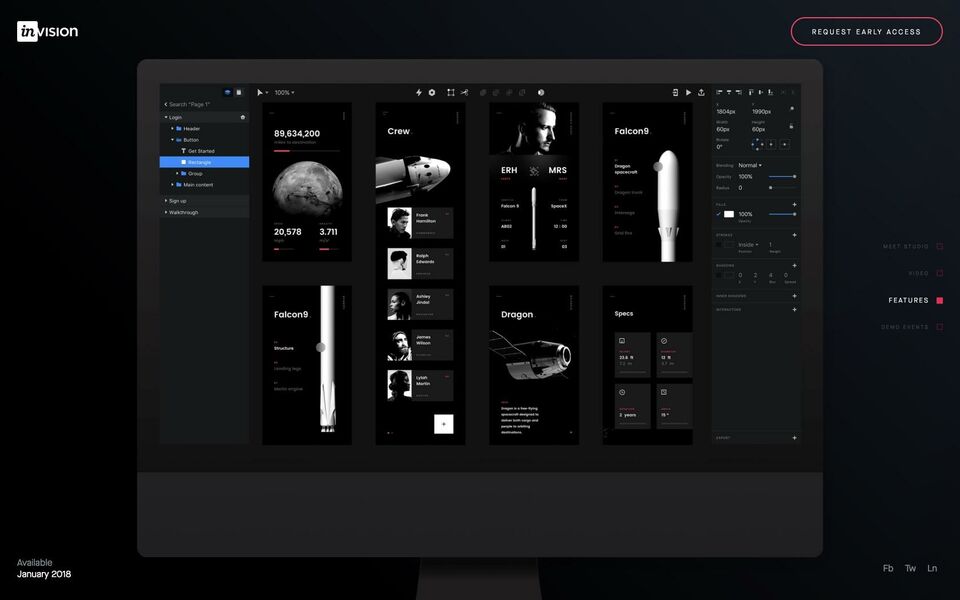Open canvas settings via the gear icon
960x600 pixels.
(430, 91)
